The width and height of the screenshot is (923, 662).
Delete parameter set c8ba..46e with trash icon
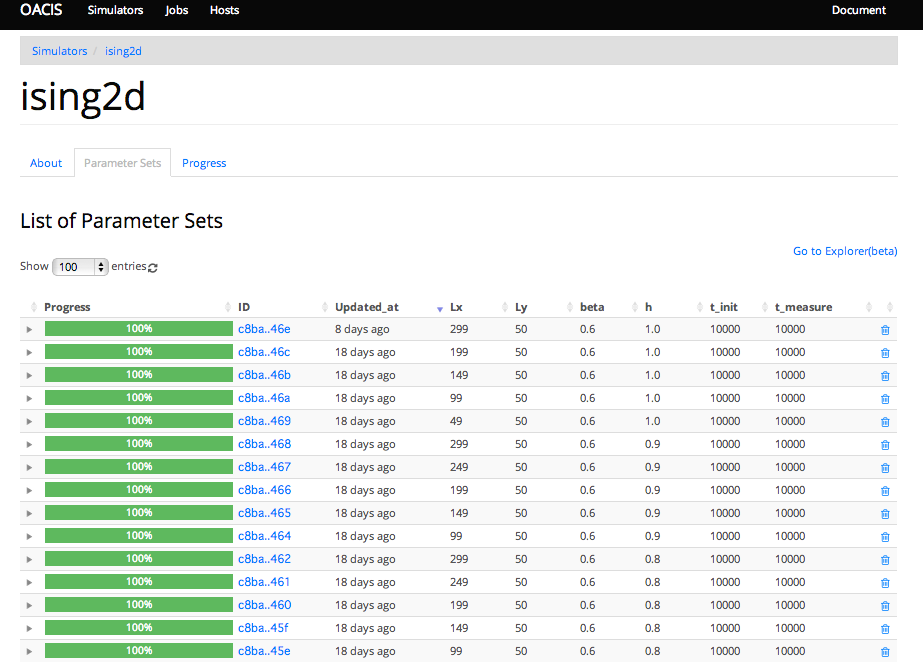coord(885,330)
